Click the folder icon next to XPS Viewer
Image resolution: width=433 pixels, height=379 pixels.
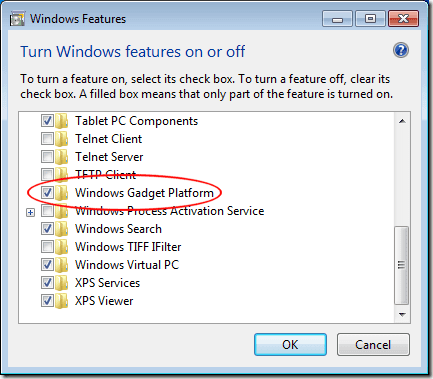pyautogui.click(x=62, y=301)
